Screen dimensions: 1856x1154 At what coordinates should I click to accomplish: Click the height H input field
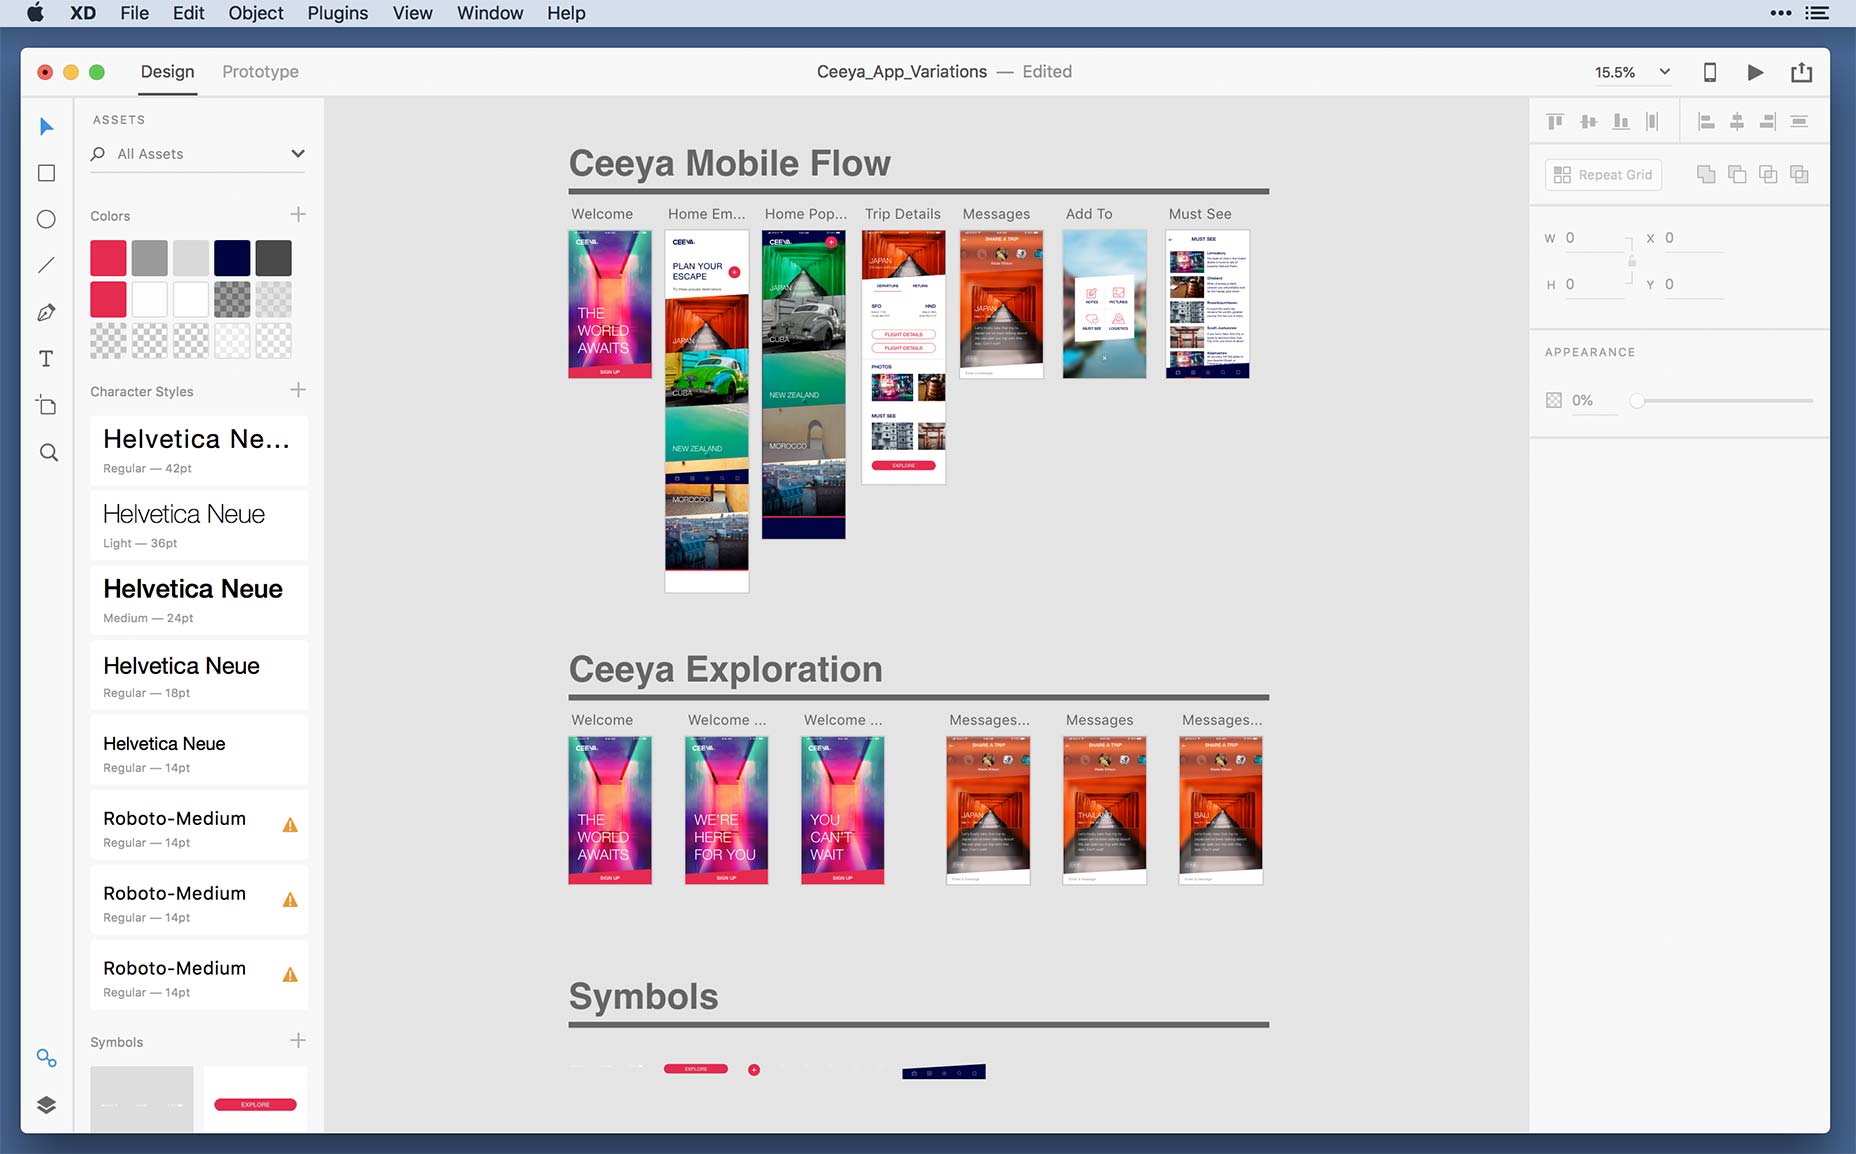[x=1595, y=285]
